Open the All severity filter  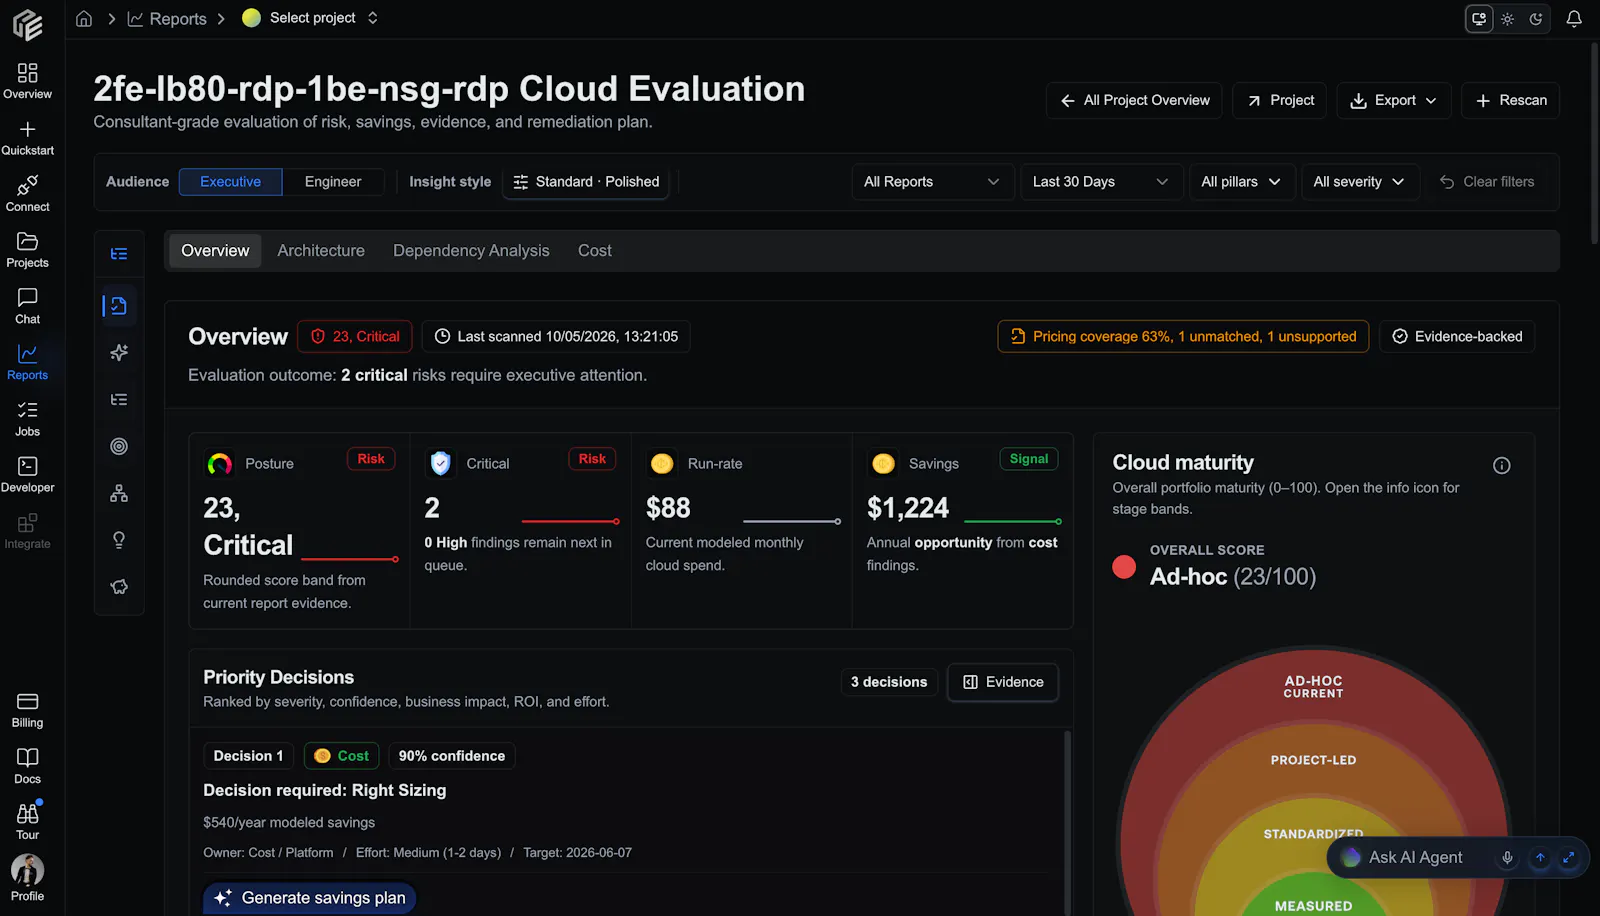1359,181
